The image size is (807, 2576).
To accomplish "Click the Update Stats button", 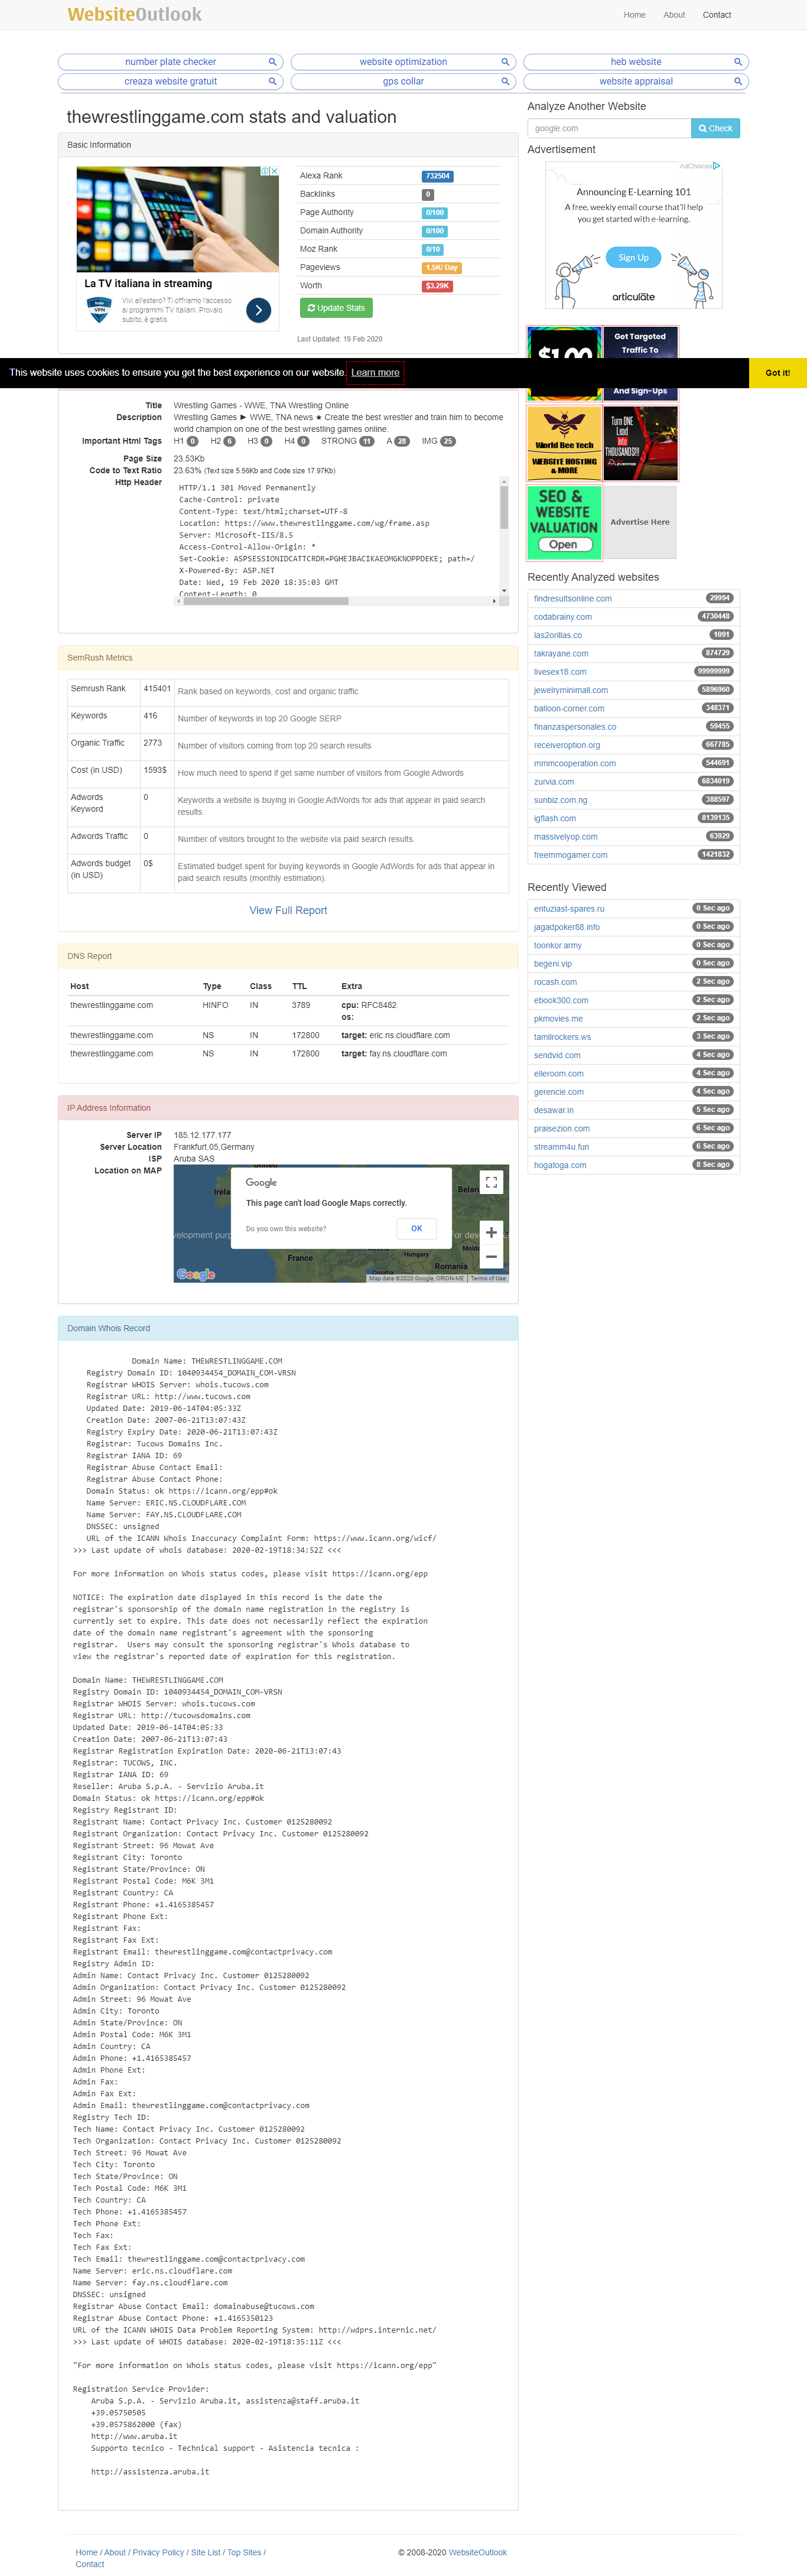I will (336, 308).
